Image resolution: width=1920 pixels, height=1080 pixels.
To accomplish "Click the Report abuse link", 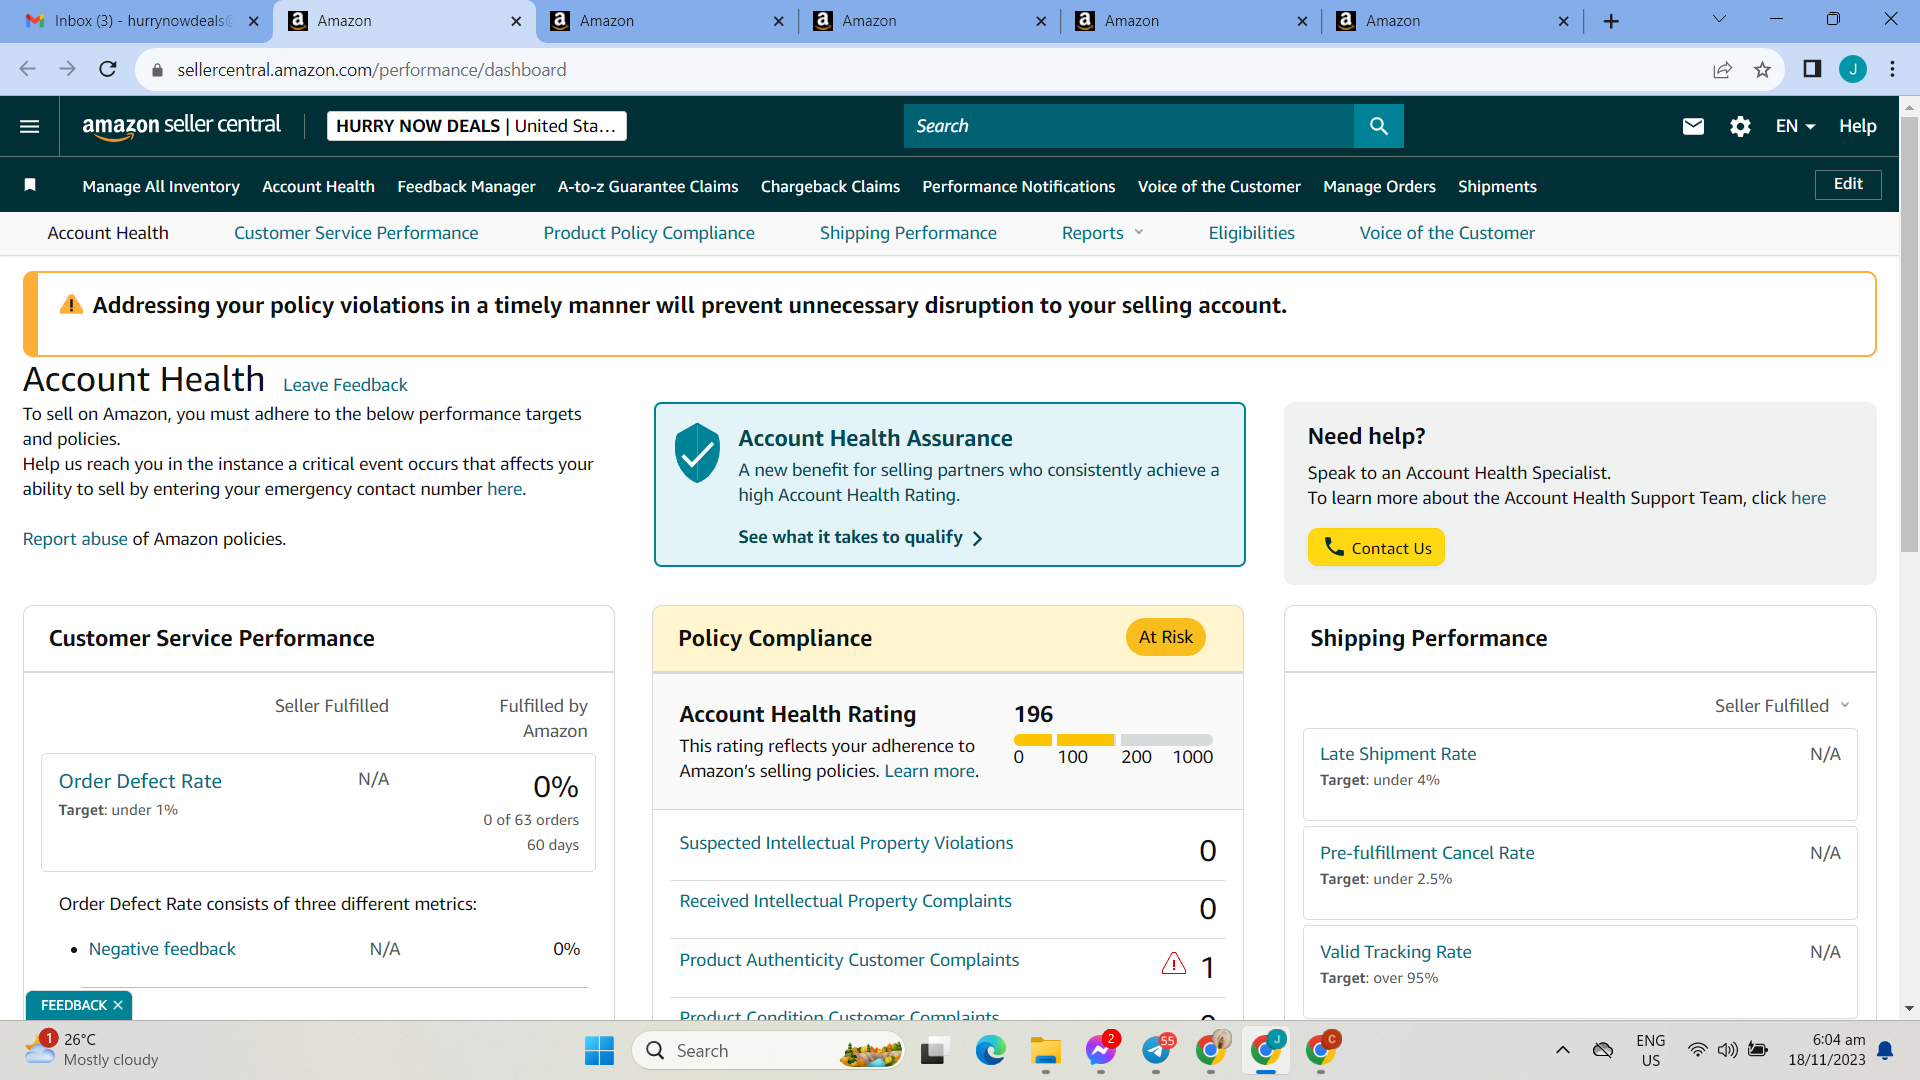I will point(75,539).
